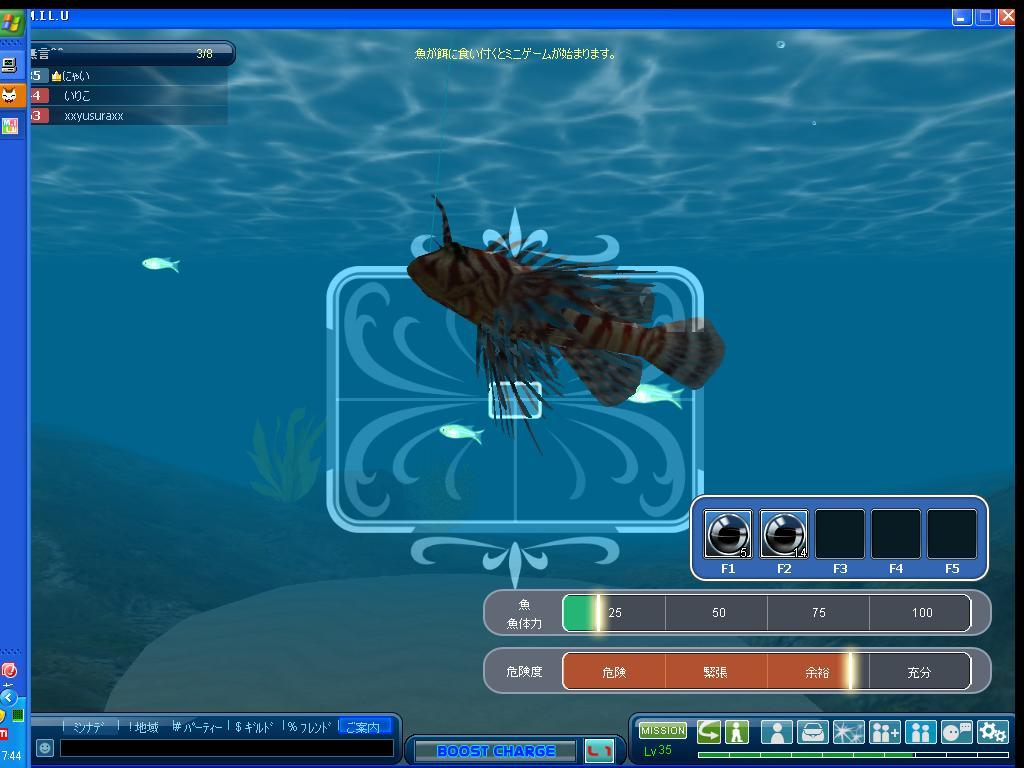Viewport: 1024px width, 768px height.
Task: Click the empty F3 quick slot
Action: tap(839, 534)
